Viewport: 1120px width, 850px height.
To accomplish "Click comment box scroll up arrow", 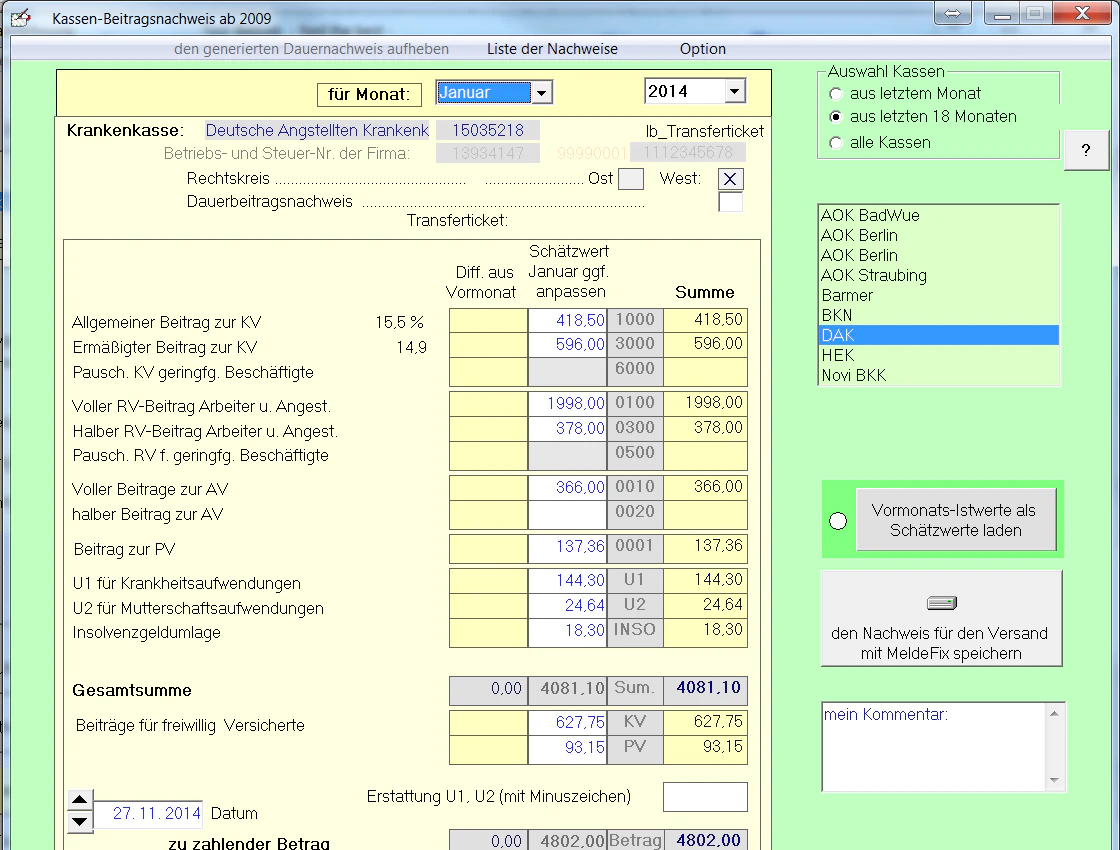I will (x=1054, y=714).
